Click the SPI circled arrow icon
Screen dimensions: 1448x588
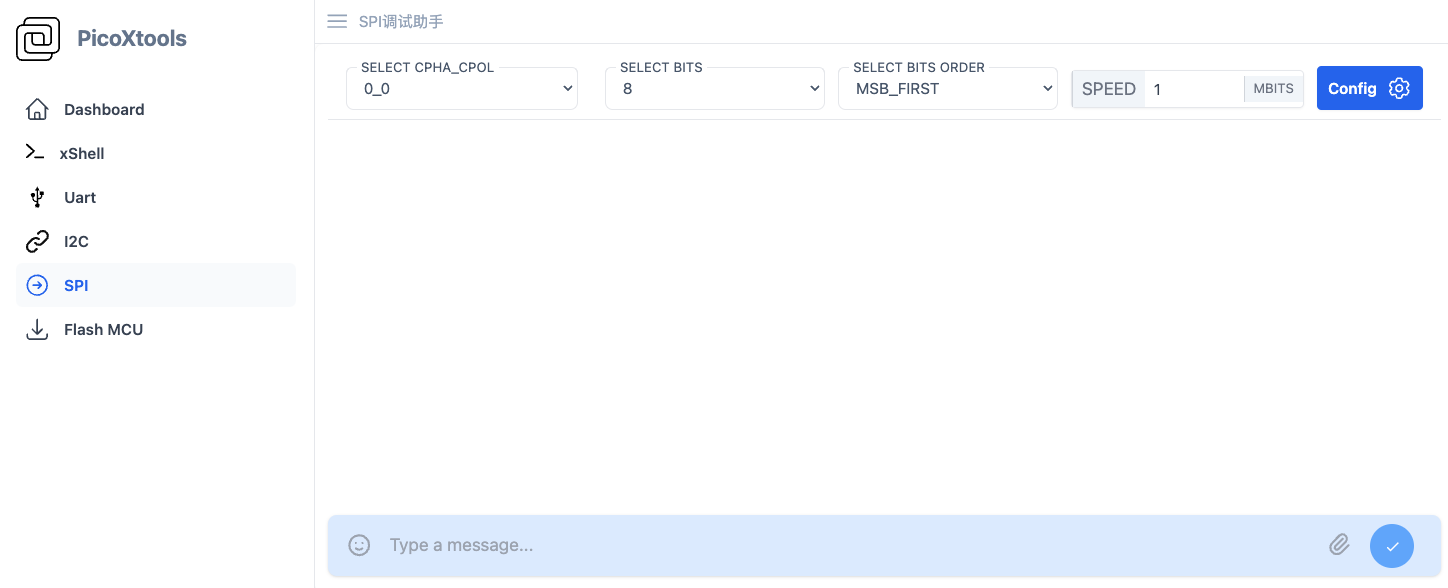click(37, 285)
